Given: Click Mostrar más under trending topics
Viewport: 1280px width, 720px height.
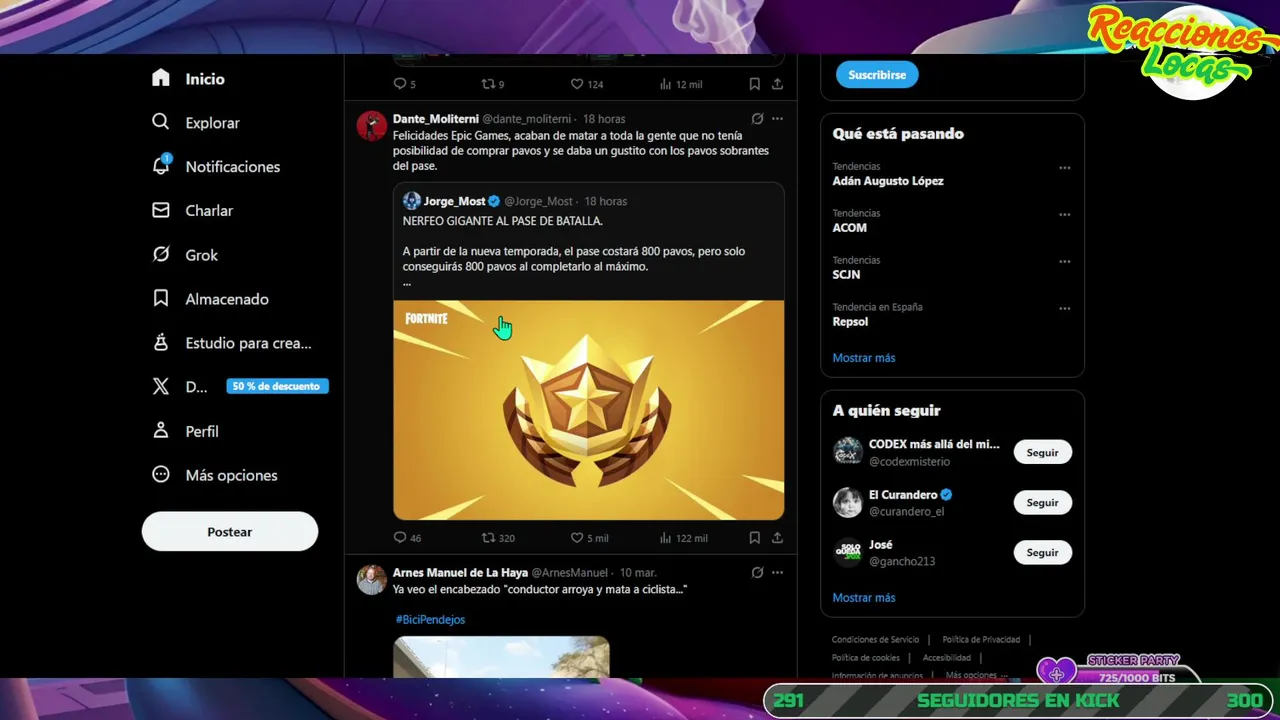Looking at the screenshot, I should pyautogui.click(x=864, y=358).
